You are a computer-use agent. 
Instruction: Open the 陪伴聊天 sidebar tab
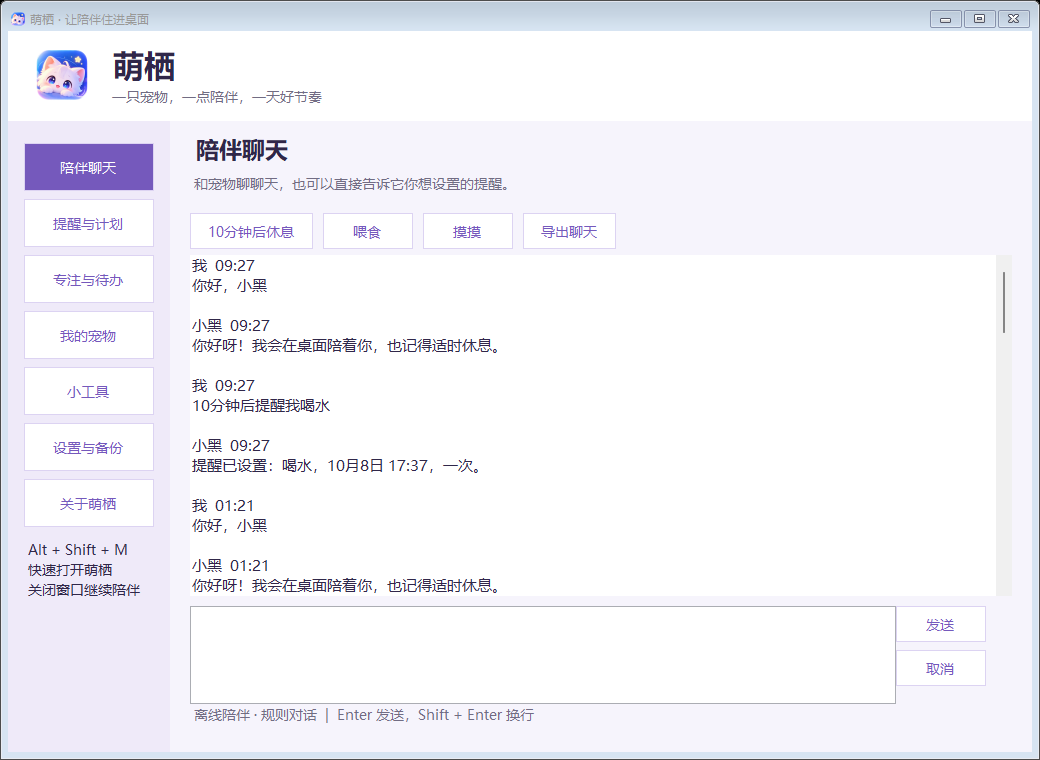(x=89, y=167)
